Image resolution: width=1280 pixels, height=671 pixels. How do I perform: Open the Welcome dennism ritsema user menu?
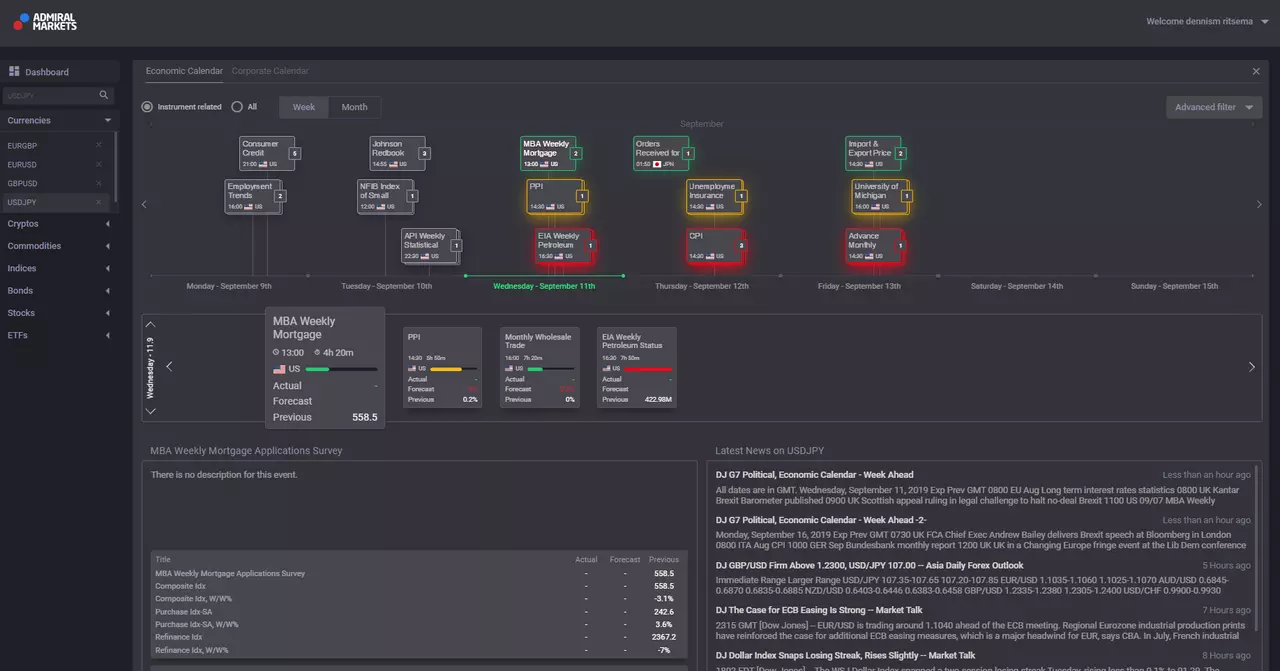coord(1207,21)
